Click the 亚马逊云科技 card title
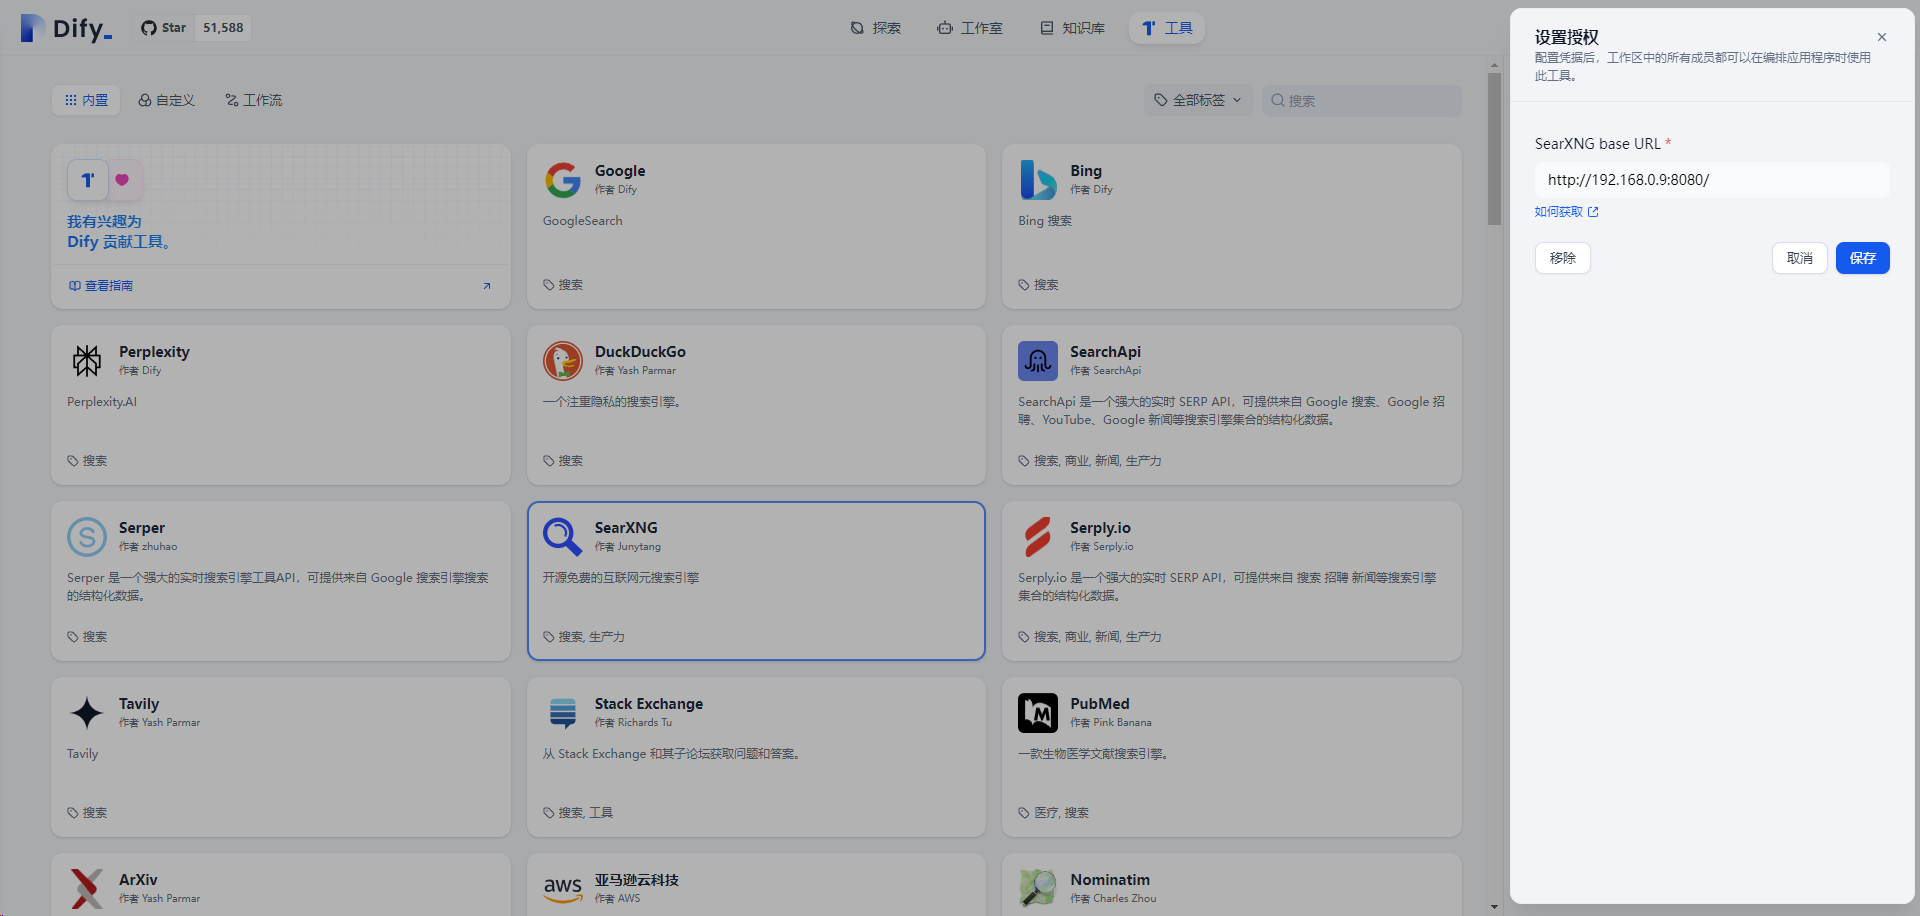 click(x=637, y=880)
